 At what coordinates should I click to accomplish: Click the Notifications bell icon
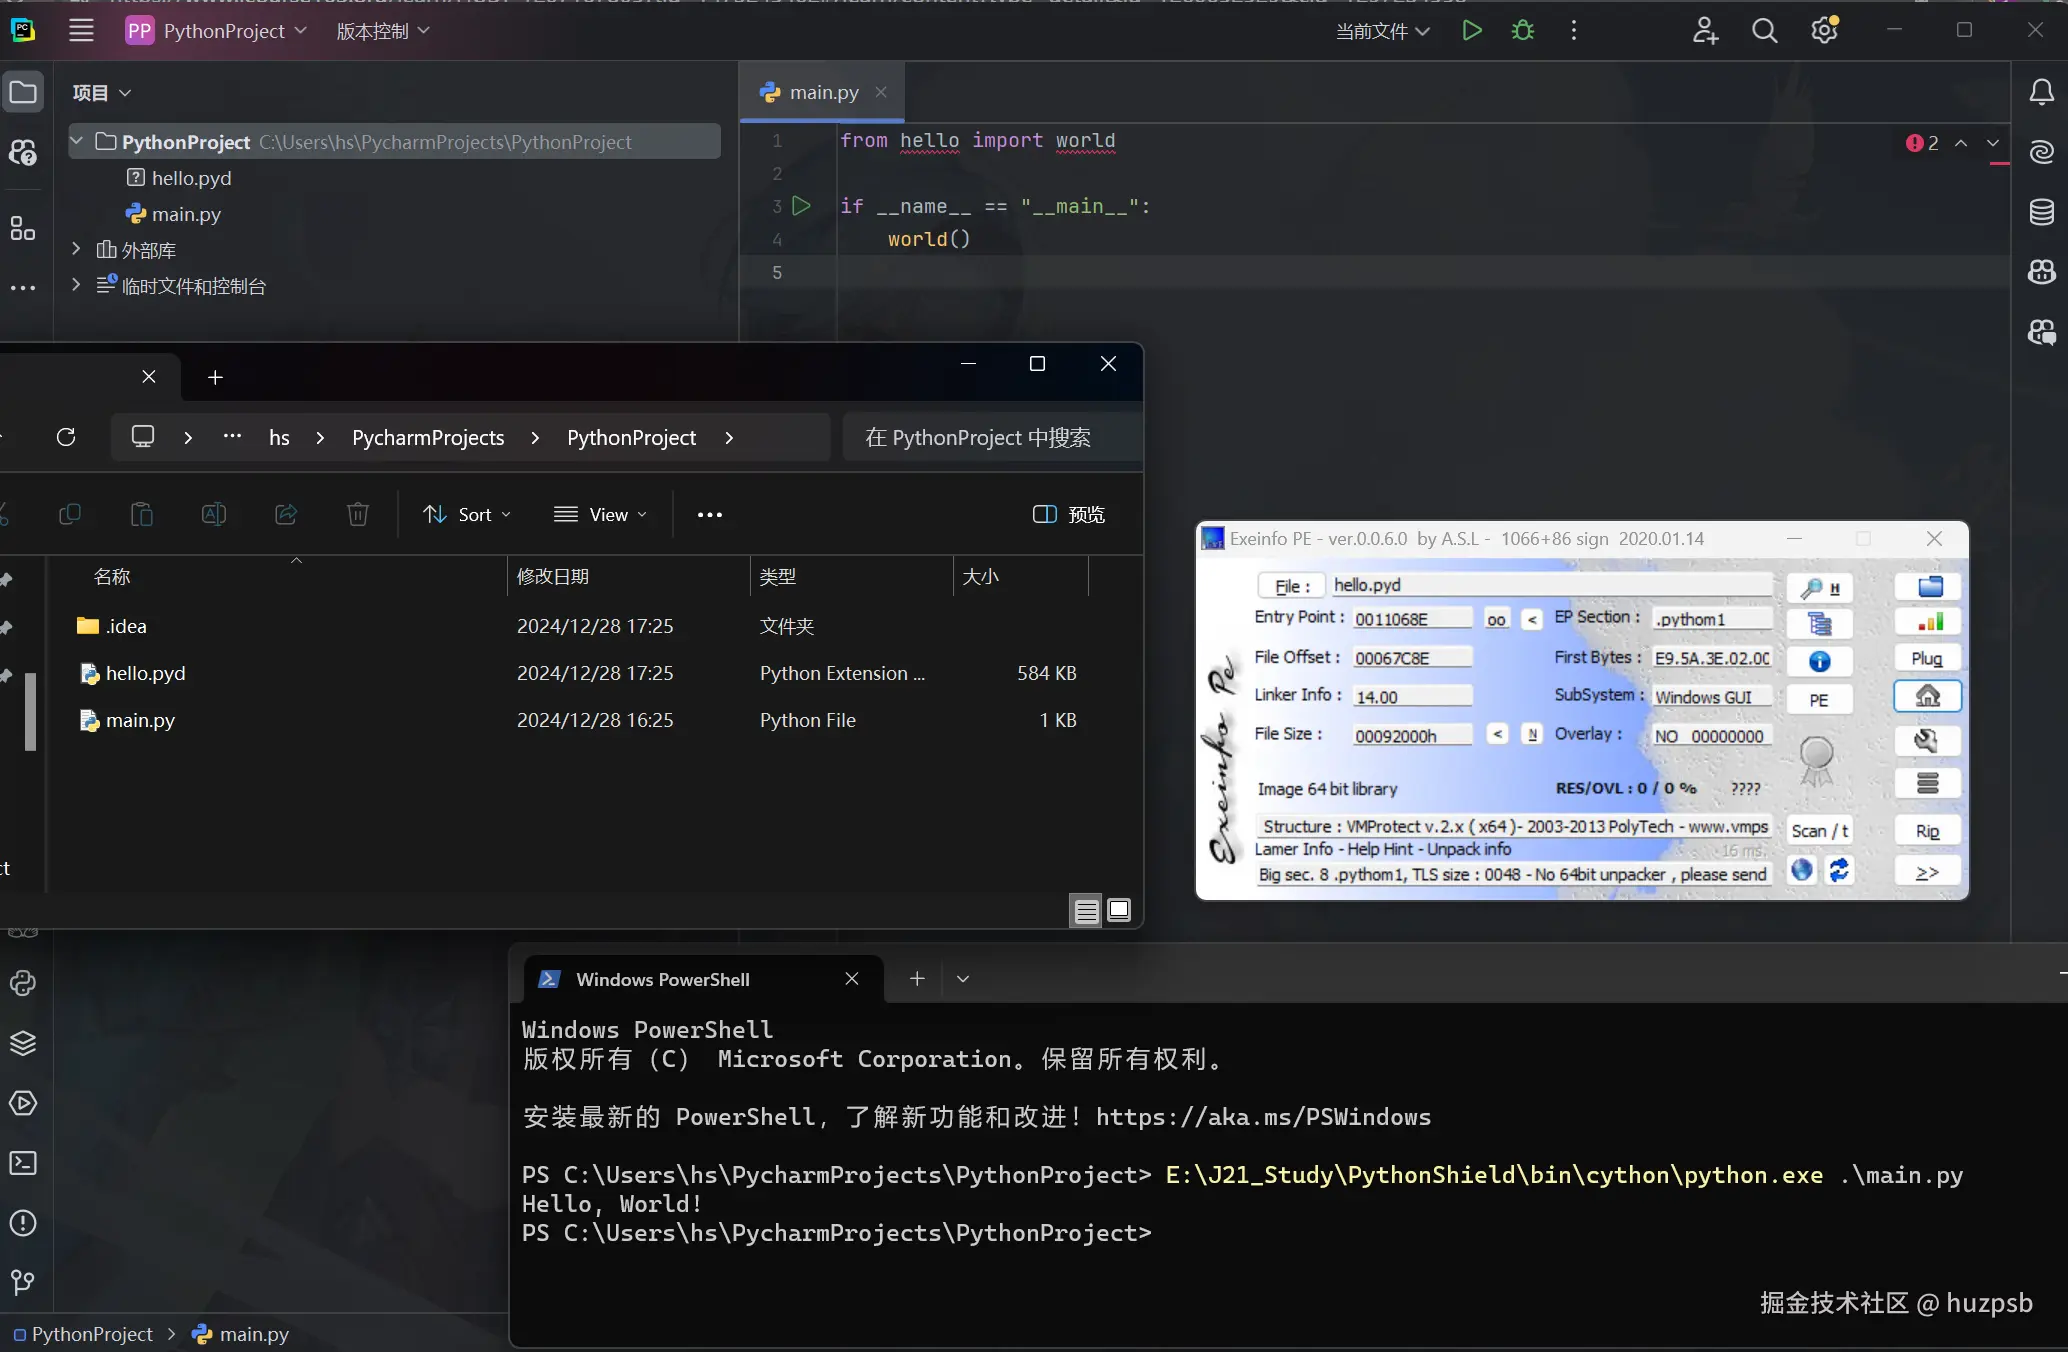tap(2041, 93)
